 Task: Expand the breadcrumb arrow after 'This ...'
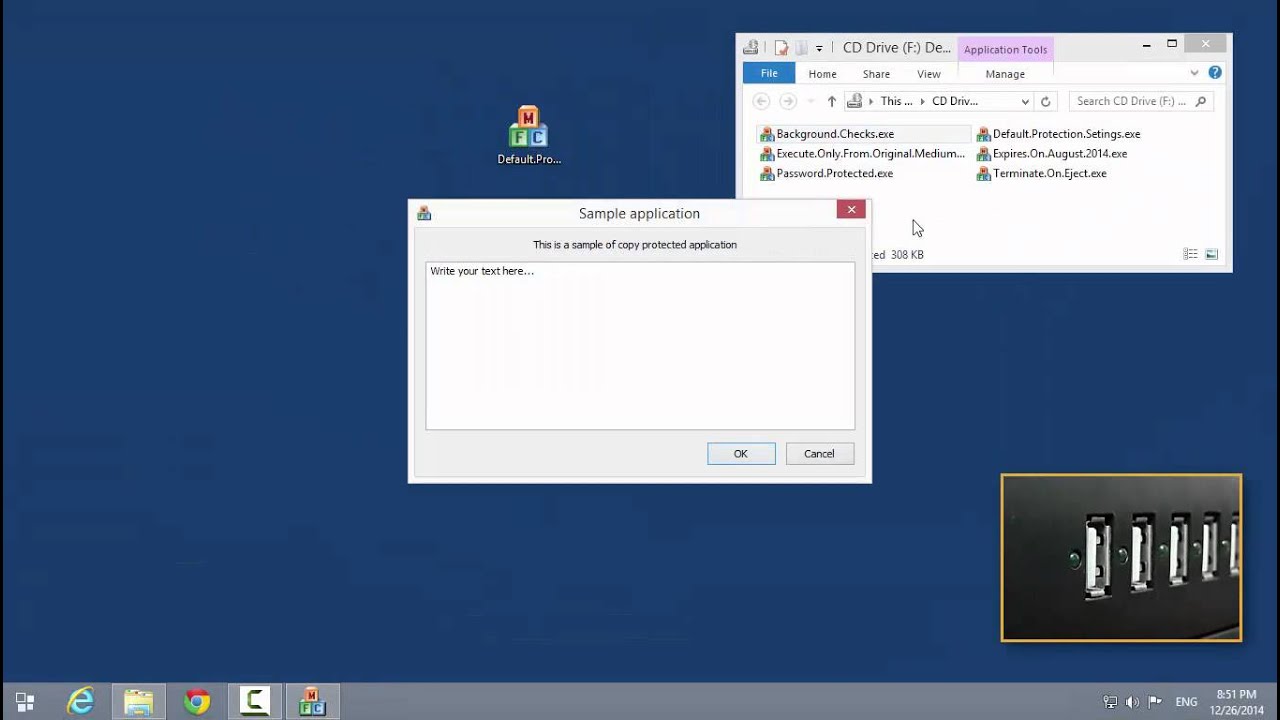[922, 101]
